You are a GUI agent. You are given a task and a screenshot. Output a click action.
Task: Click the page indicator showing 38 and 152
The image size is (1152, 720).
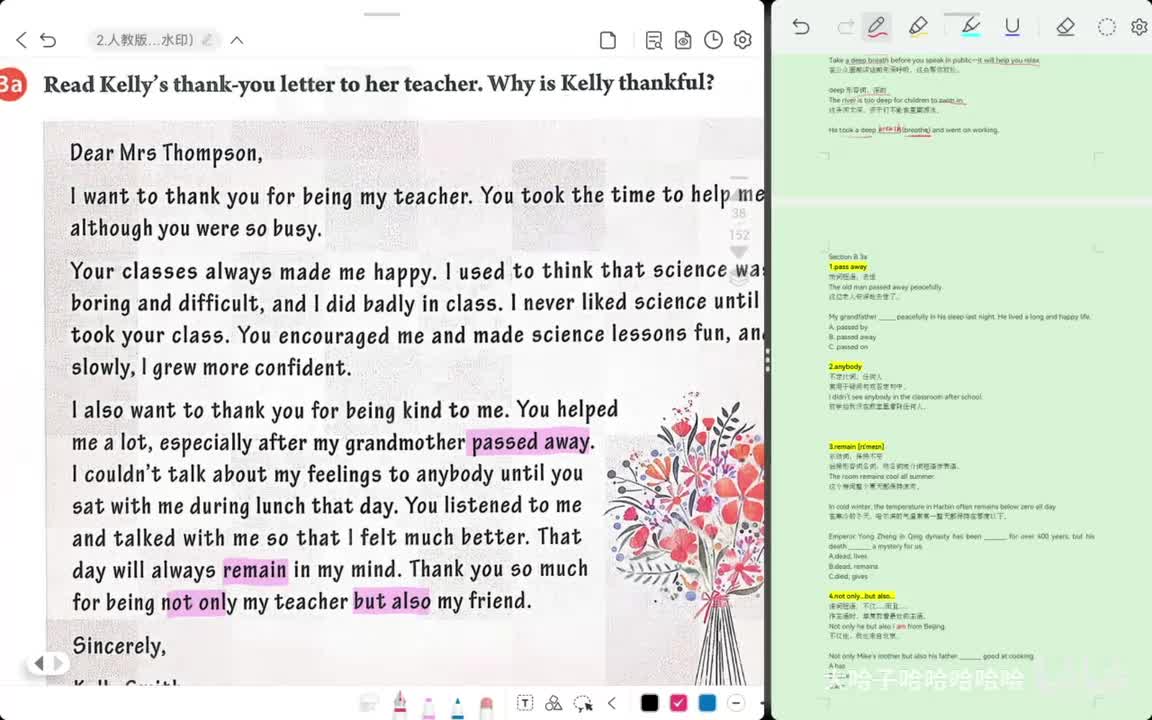pos(739,224)
